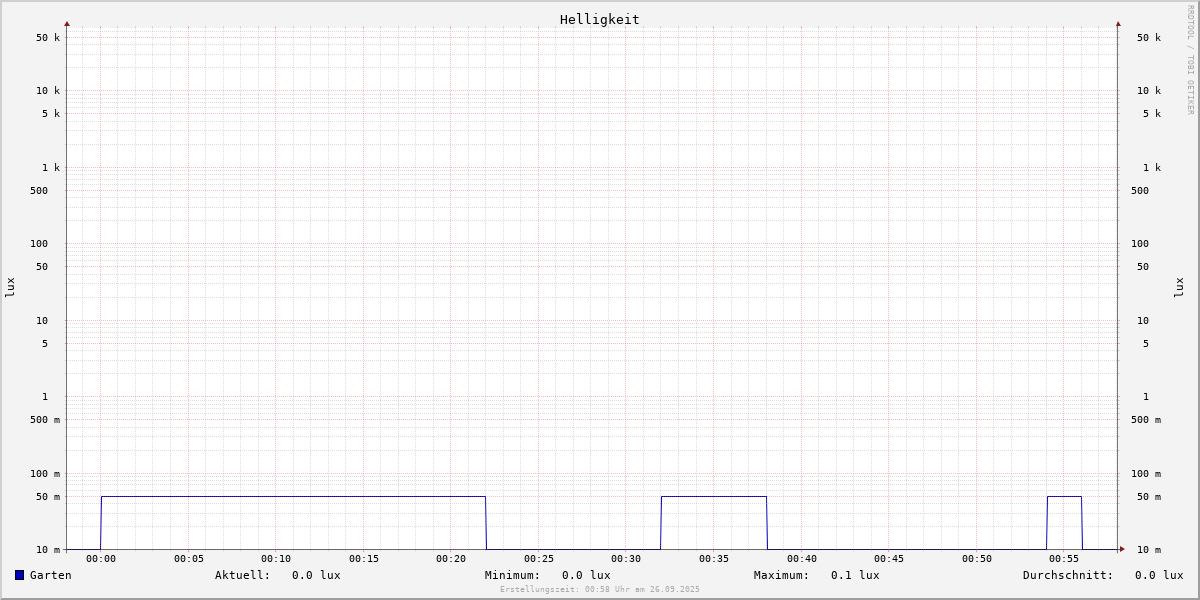Click the 00:25 time axis label
Viewport: 1200px width, 600px height.
539,559
